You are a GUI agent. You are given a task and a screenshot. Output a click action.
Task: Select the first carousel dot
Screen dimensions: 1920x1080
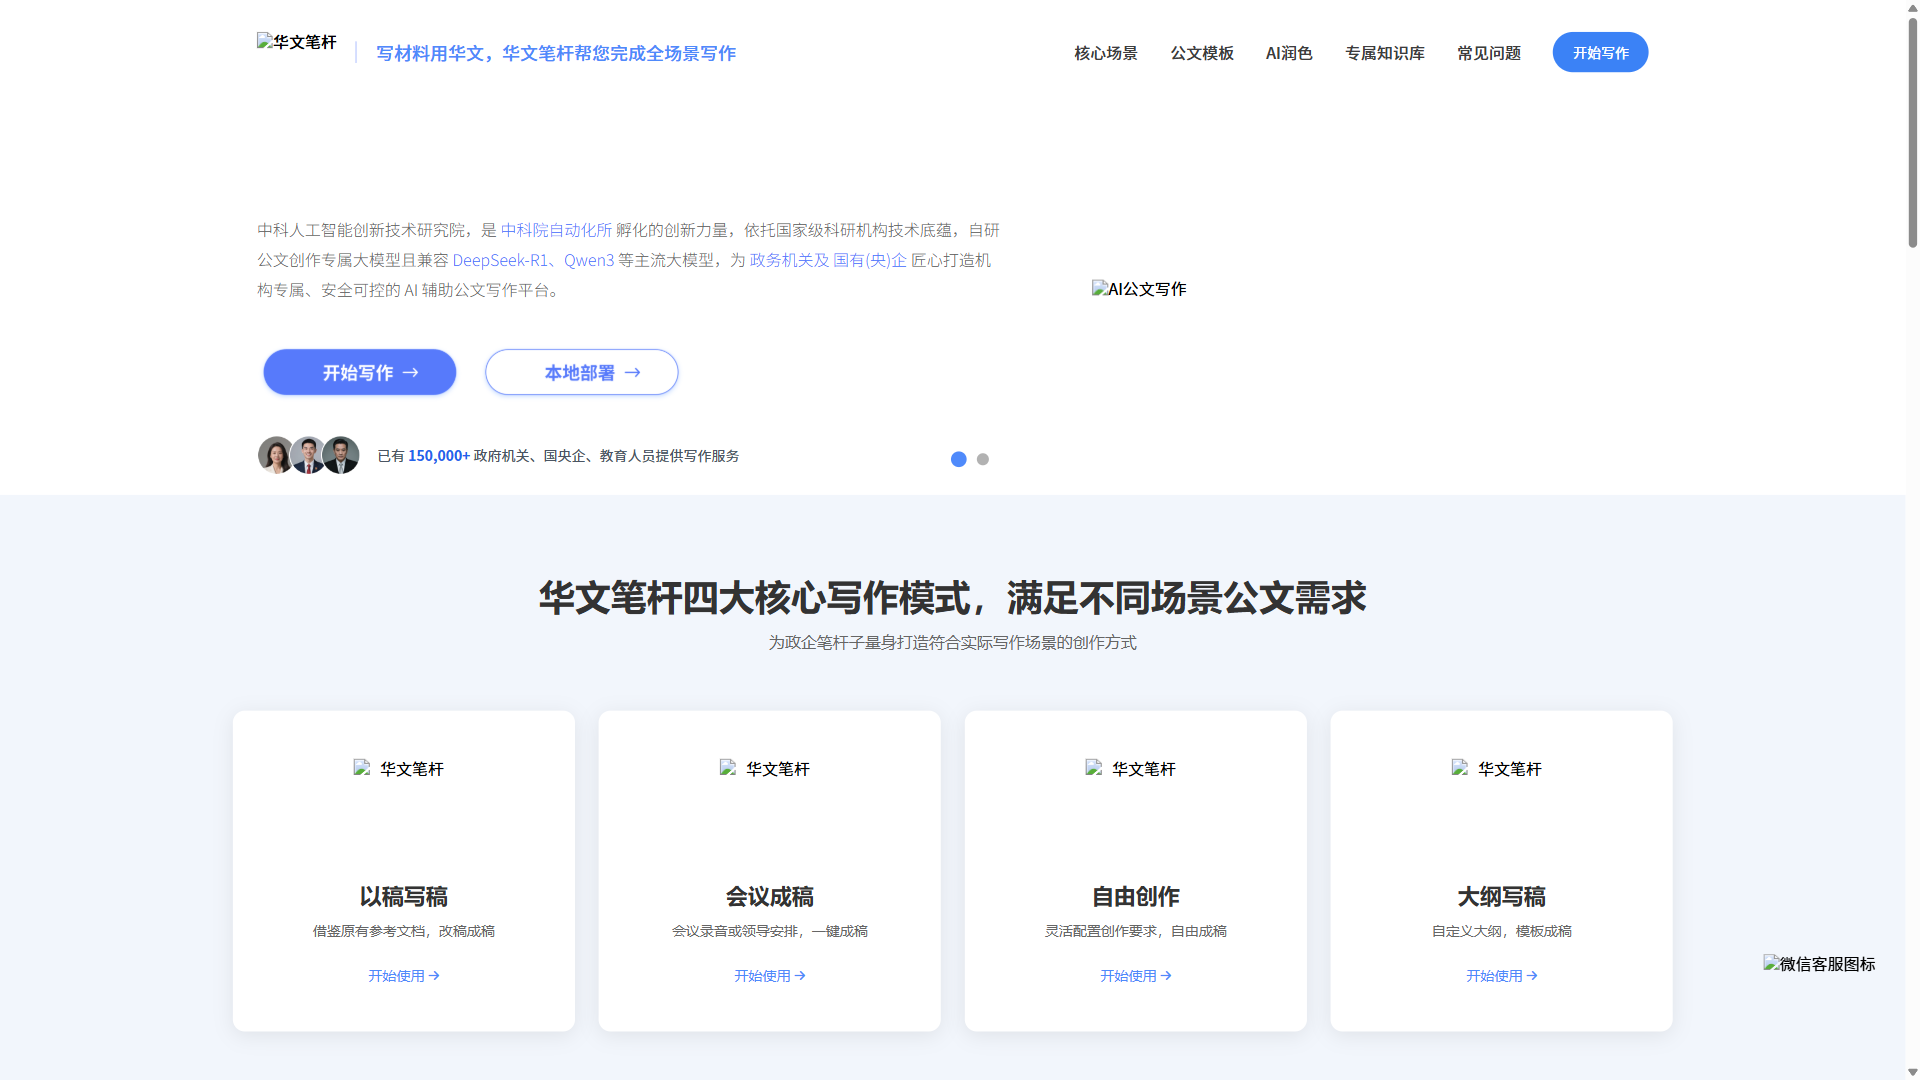tap(958, 459)
